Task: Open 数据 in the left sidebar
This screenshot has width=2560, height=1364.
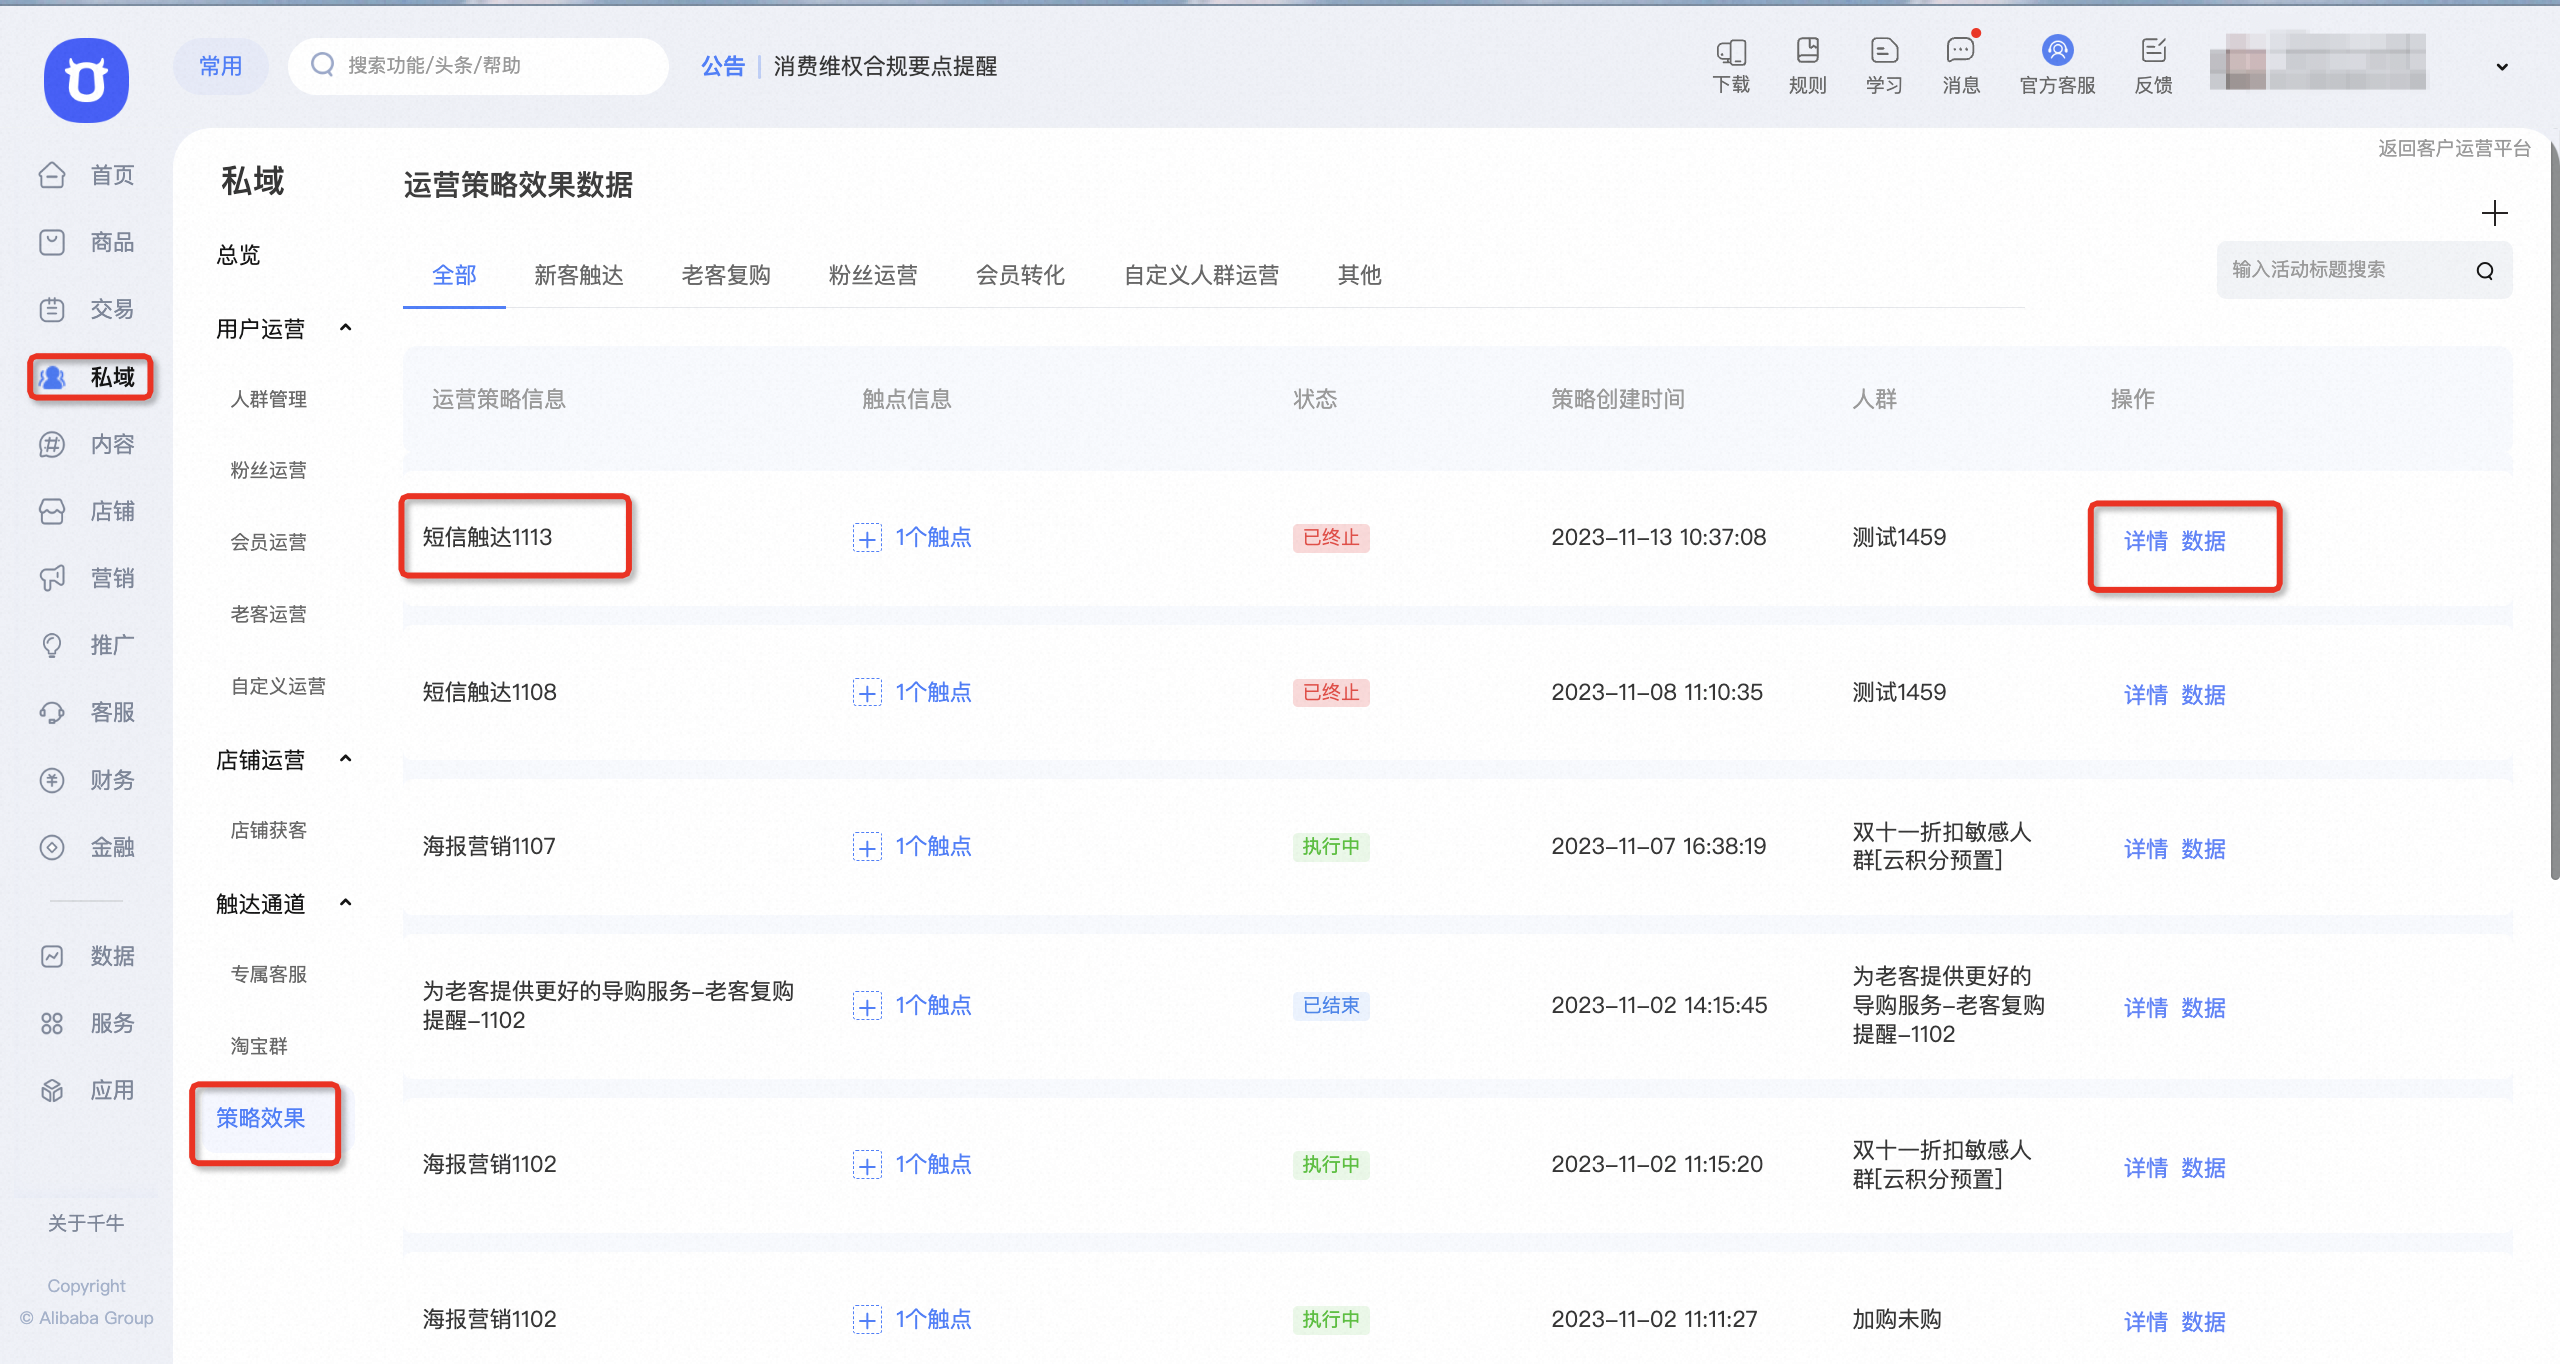Action: pyautogui.click(x=87, y=956)
